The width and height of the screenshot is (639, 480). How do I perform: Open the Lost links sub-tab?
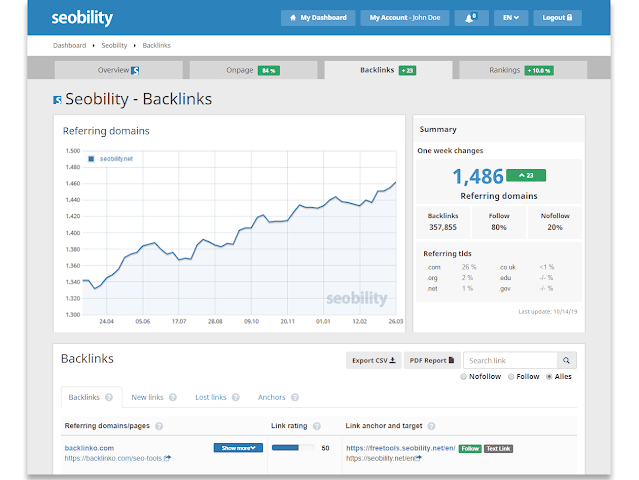[210, 397]
